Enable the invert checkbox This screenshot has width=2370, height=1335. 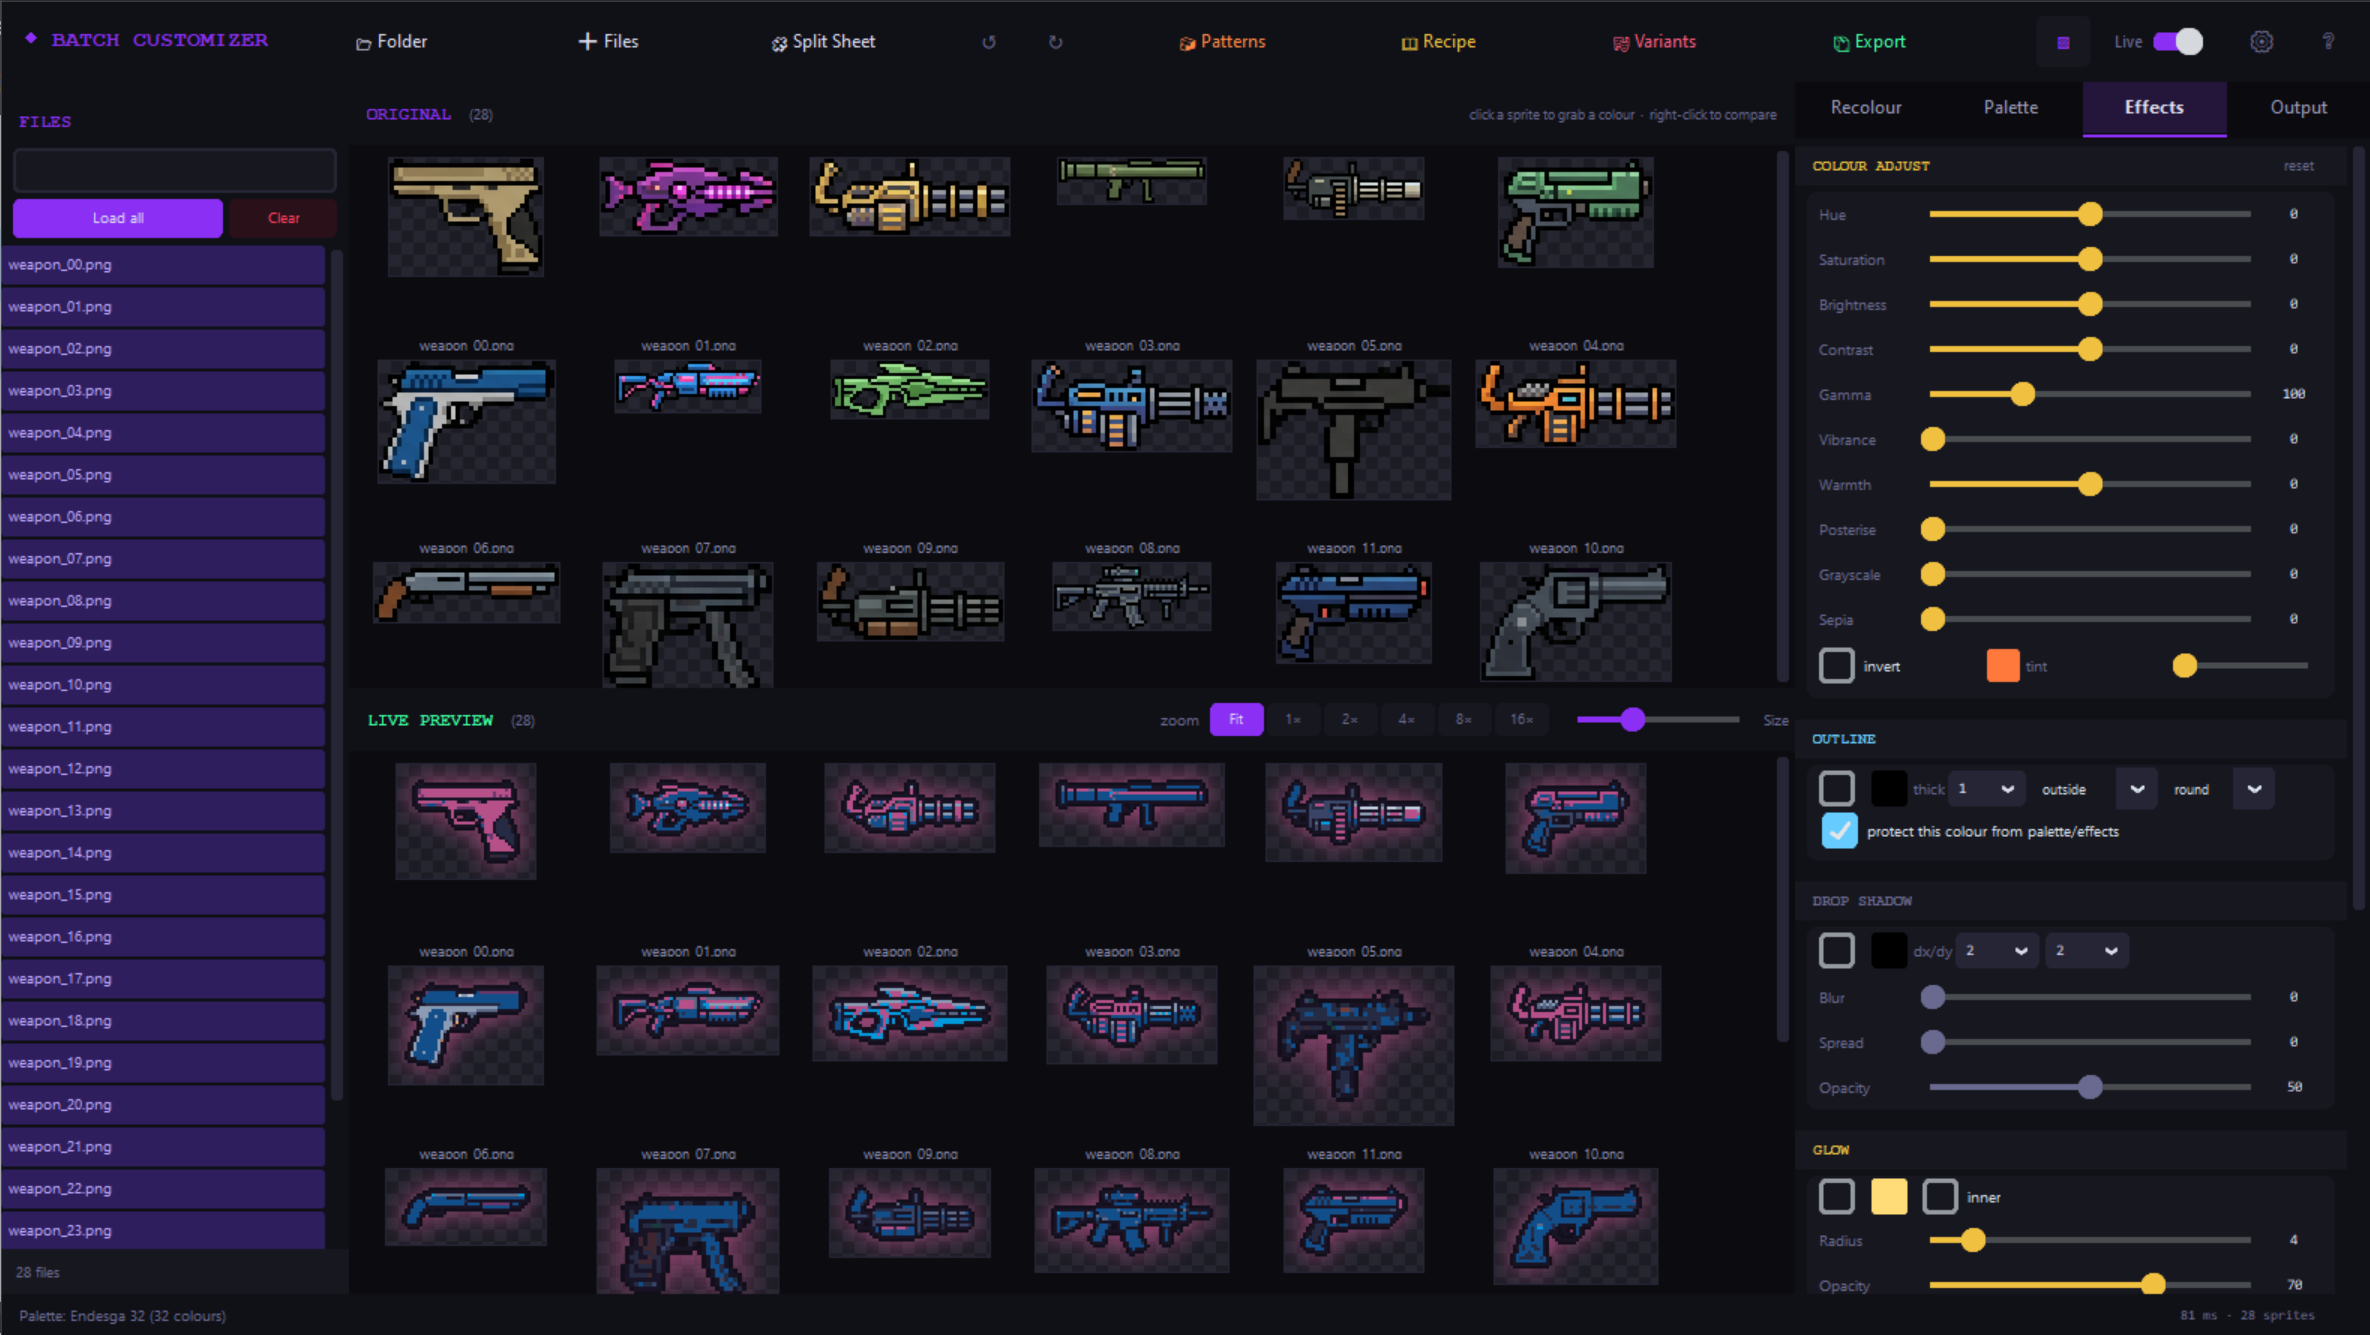1836,666
